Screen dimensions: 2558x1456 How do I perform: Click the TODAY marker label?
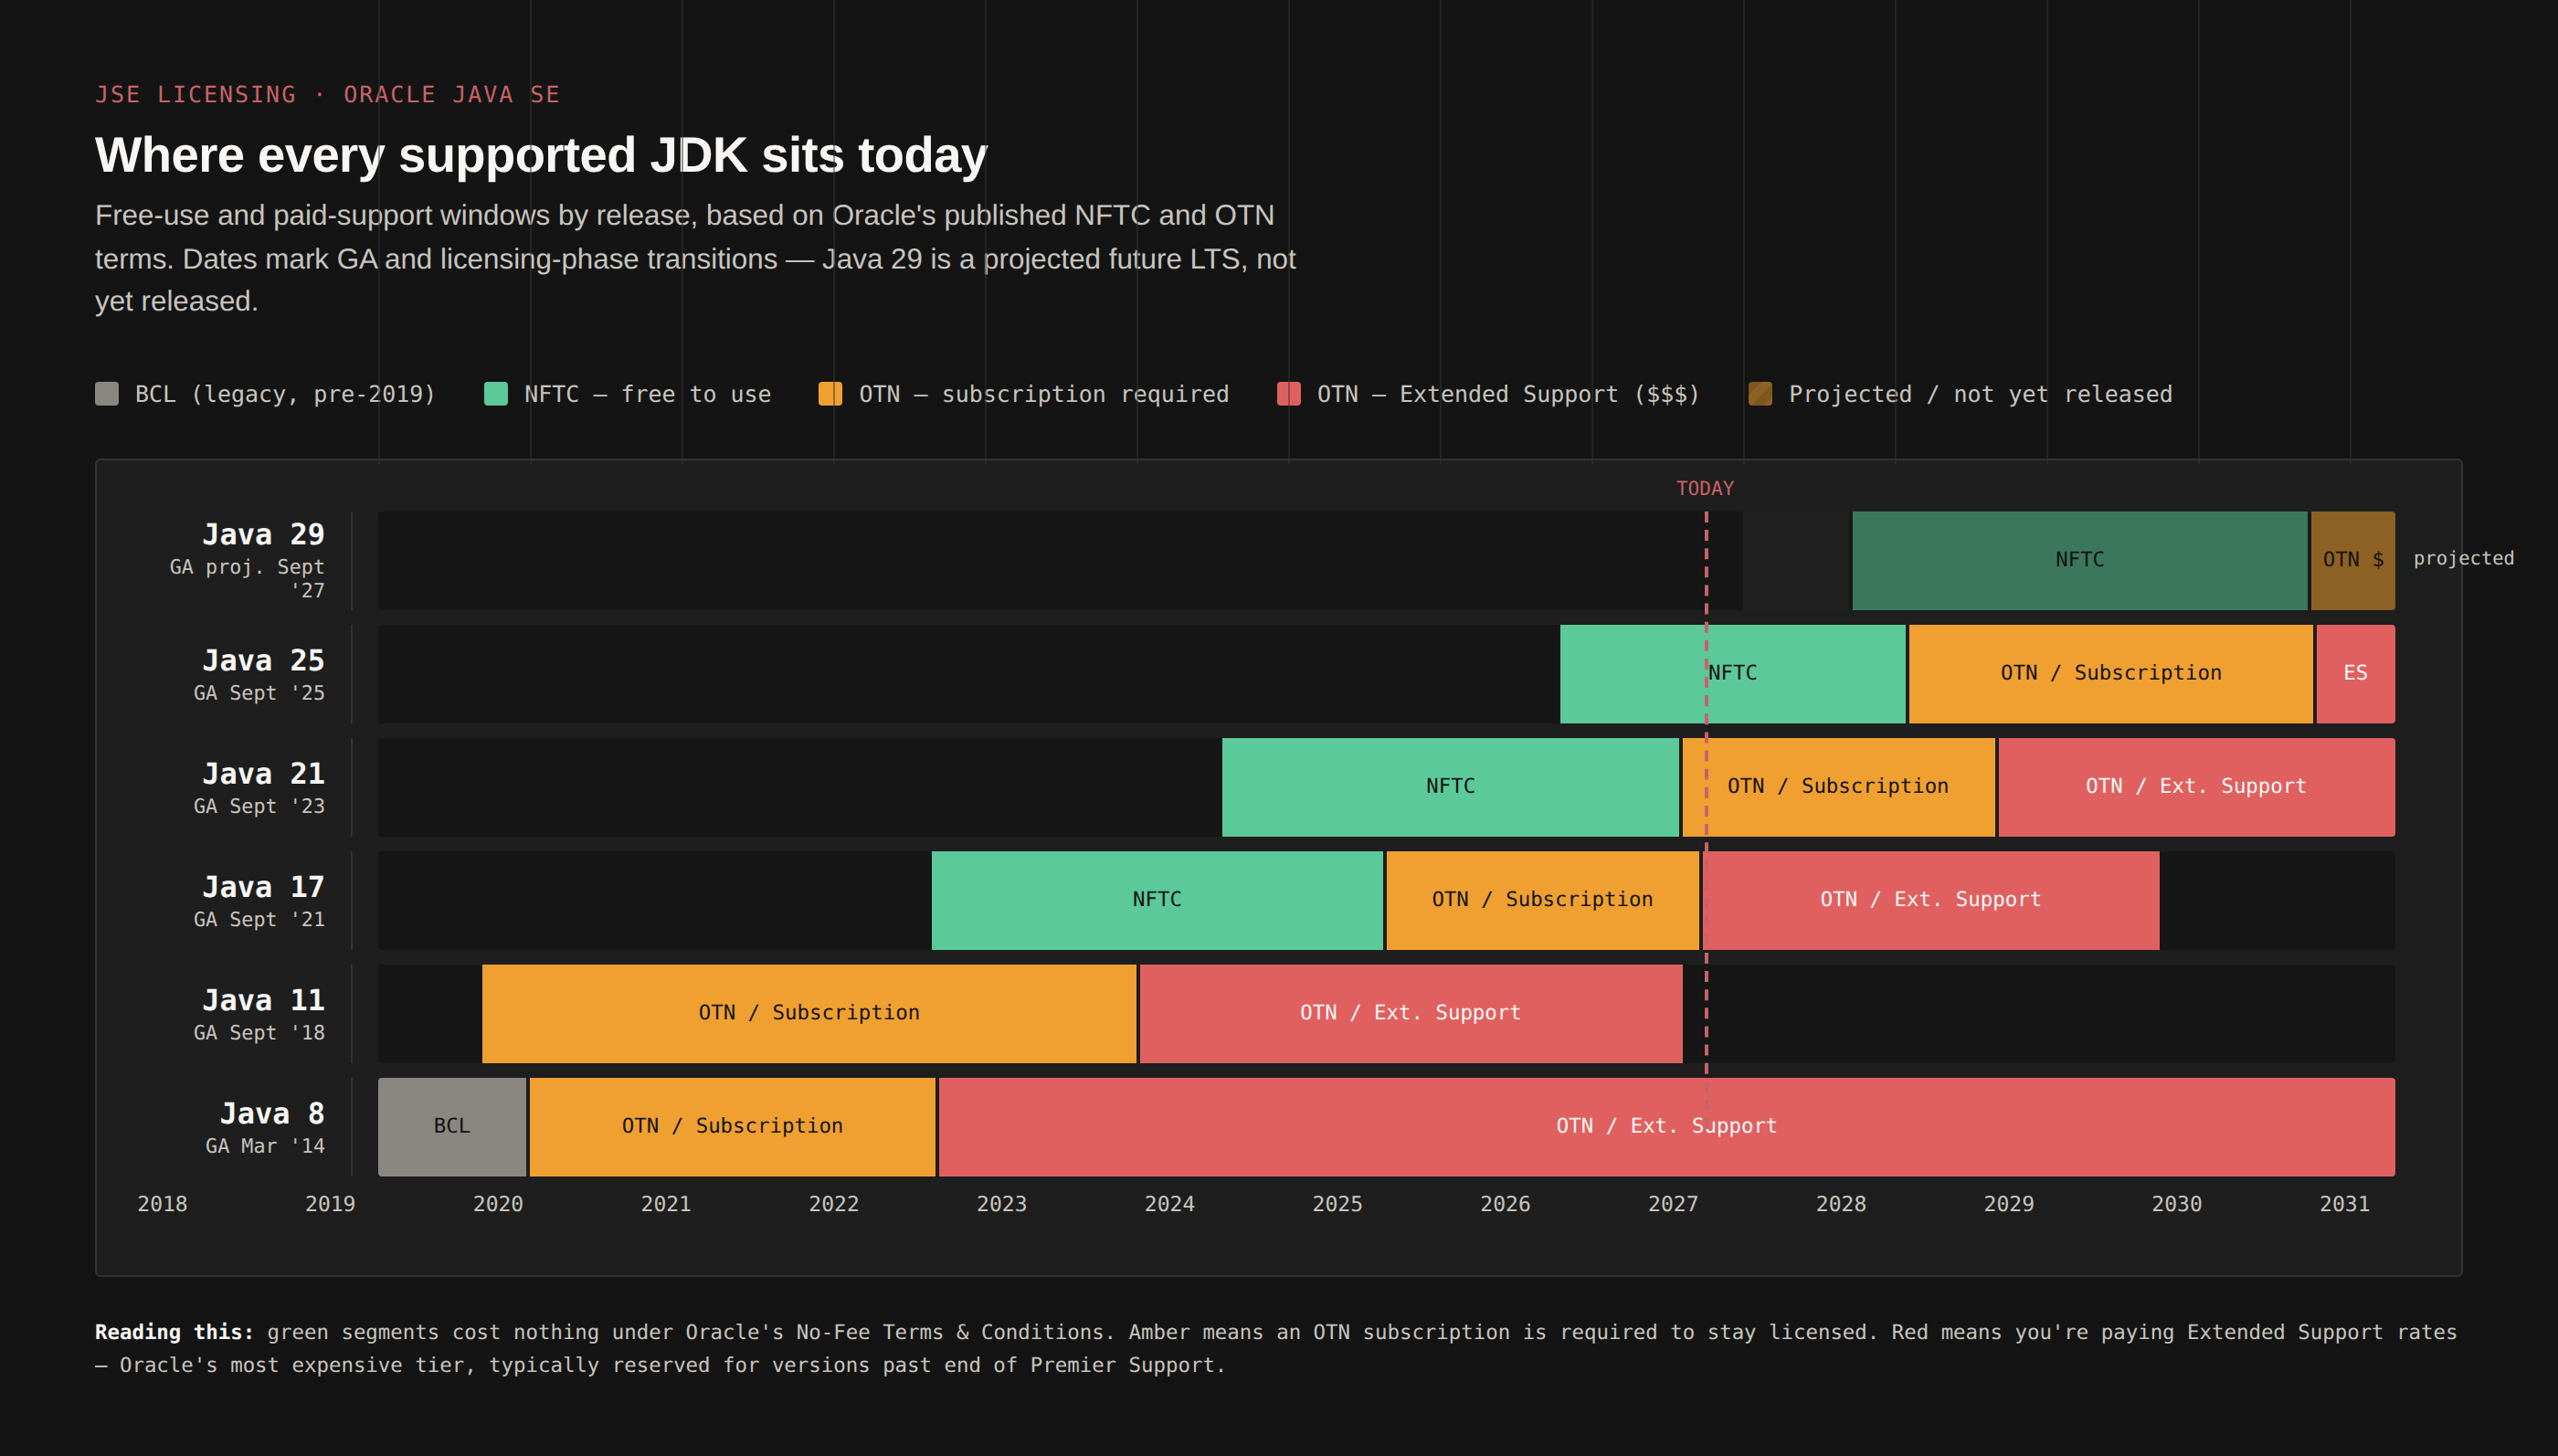point(1705,489)
